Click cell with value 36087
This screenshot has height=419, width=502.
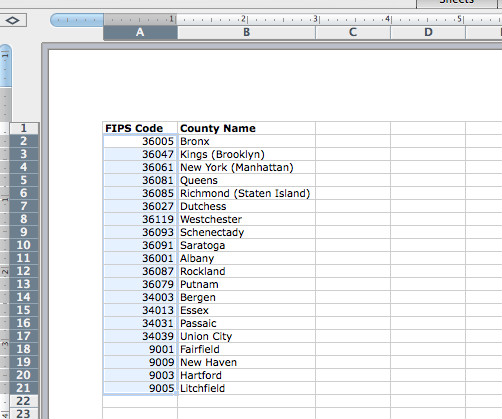click(x=140, y=271)
